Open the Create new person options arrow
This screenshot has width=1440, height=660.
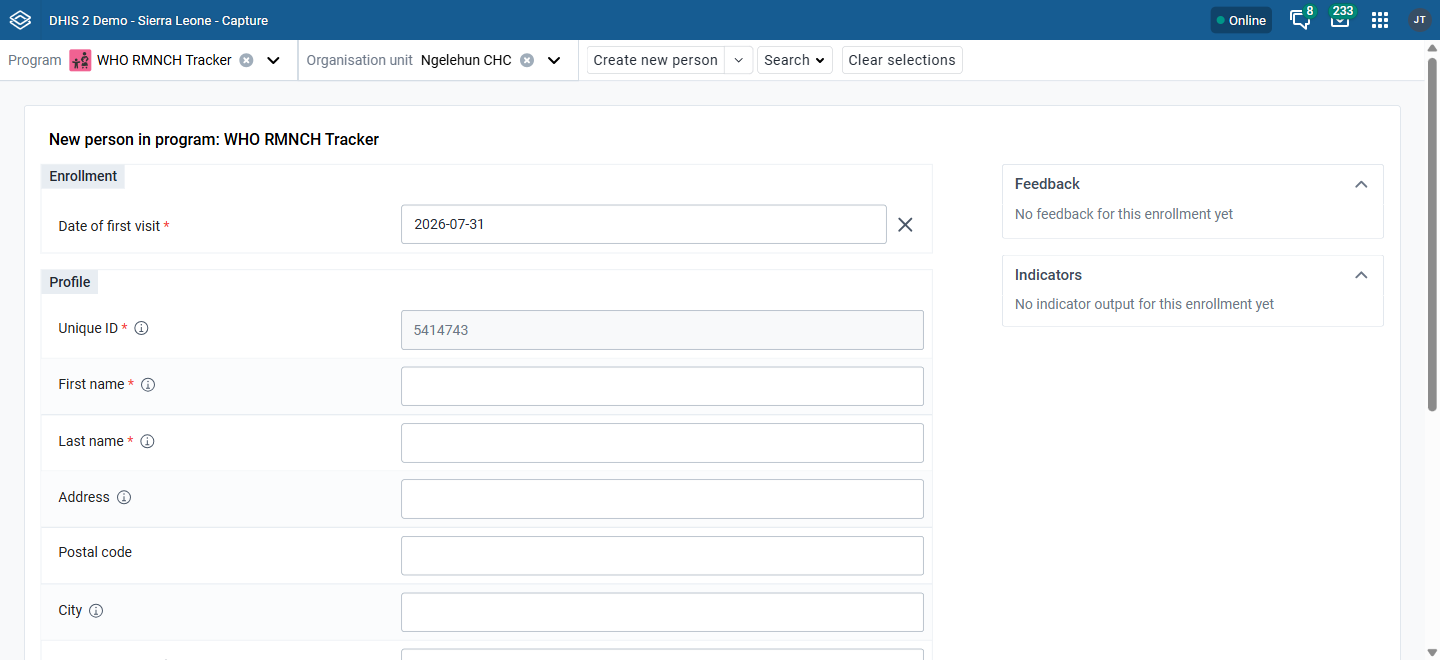click(x=738, y=60)
